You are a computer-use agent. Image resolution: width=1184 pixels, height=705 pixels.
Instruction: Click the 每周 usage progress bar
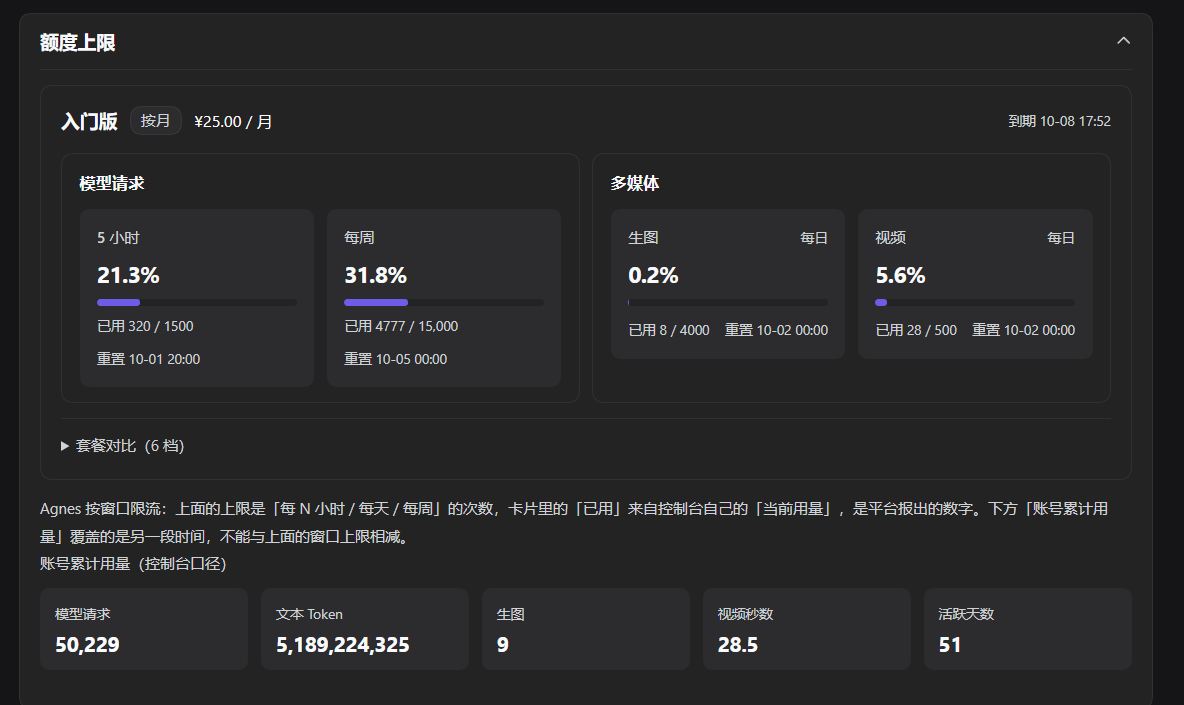[443, 303]
